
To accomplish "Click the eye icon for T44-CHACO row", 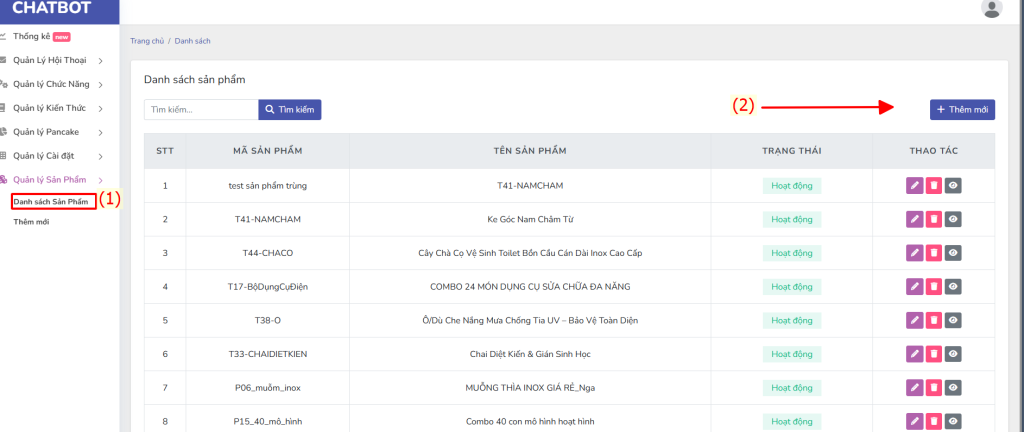I will pos(953,253).
